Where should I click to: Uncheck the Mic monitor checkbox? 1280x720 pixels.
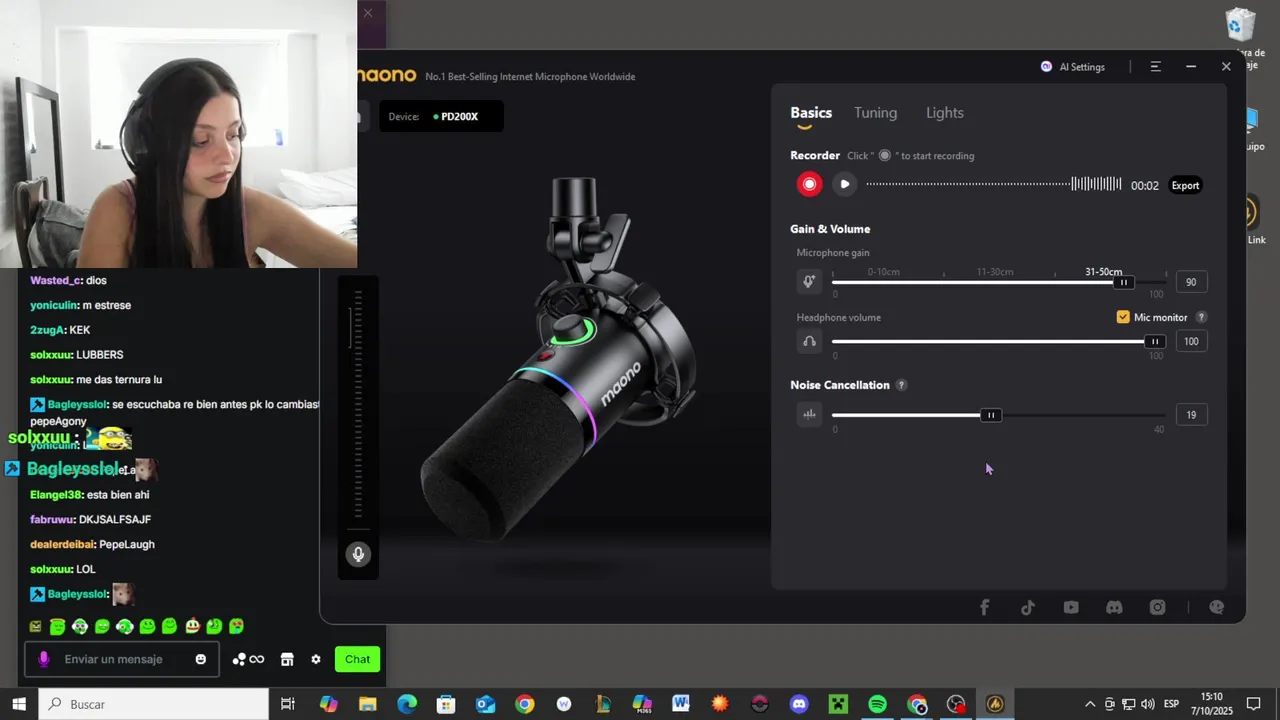click(1123, 317)
